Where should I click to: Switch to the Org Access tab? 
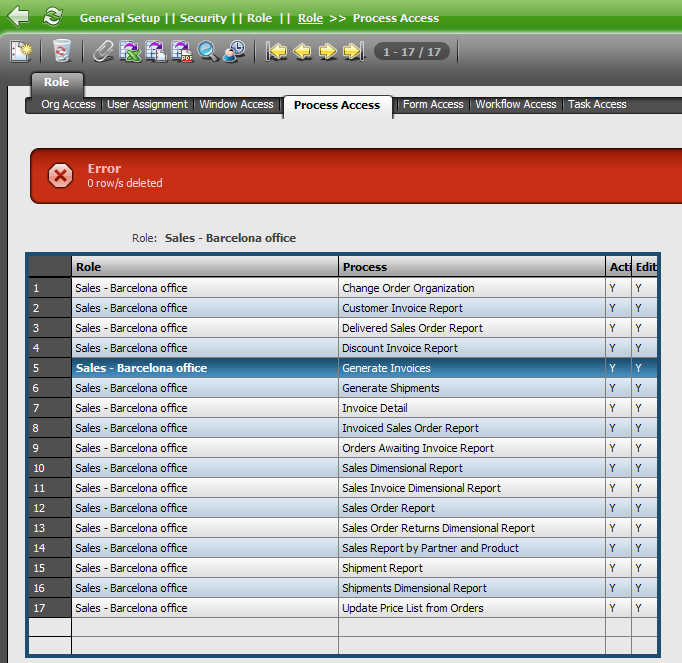pyautogui.click(x=68, y=104)
